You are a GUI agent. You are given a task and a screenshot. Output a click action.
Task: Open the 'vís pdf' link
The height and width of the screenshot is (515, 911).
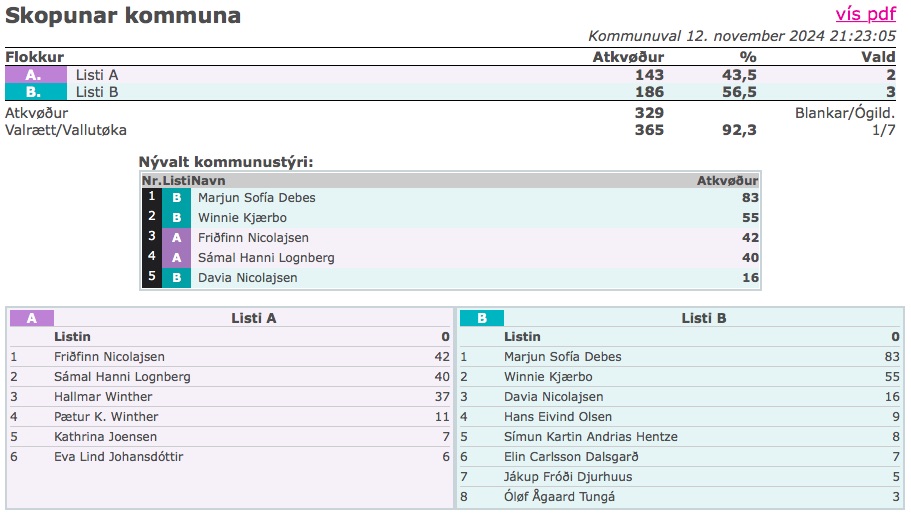click(x=865, y=14)
